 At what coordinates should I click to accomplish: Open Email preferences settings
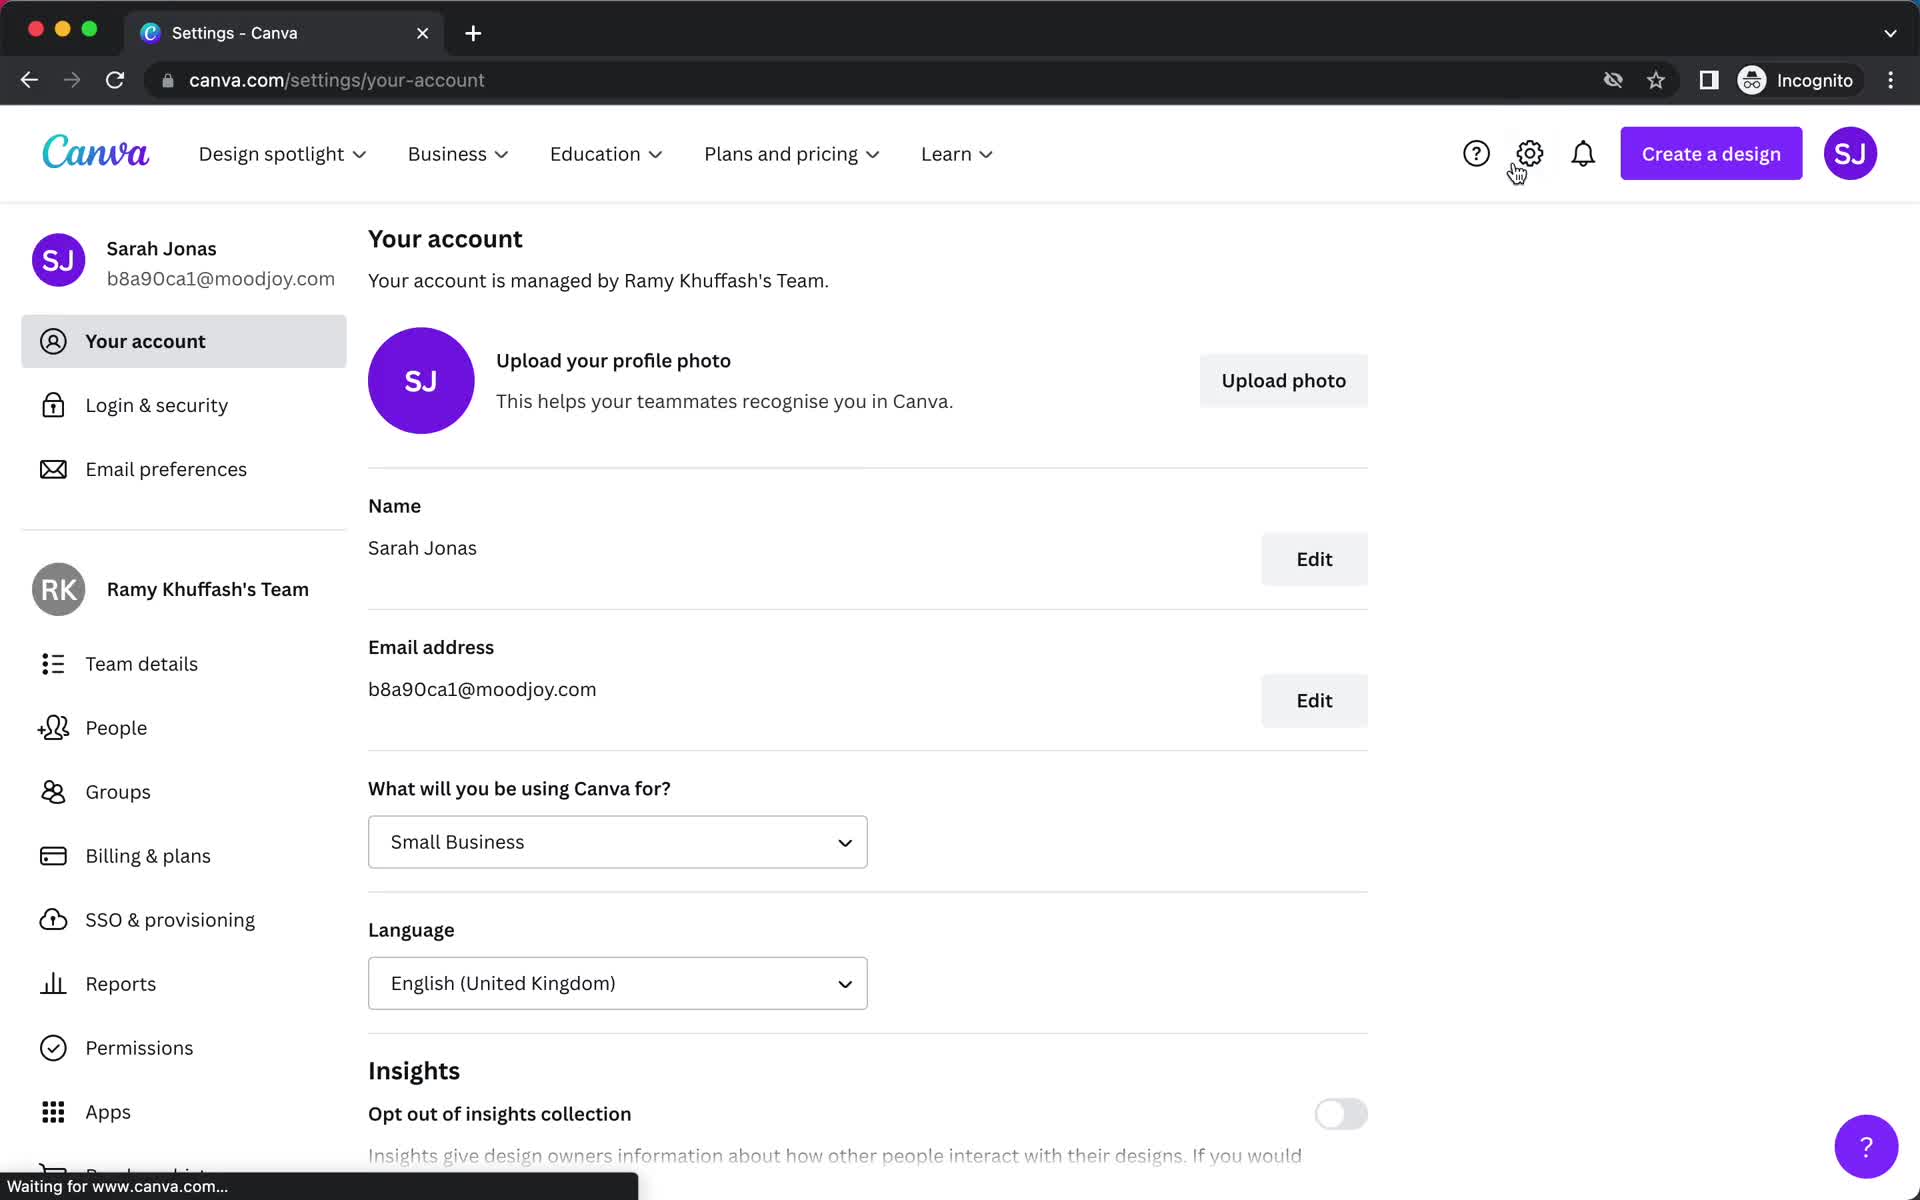click(x=184, y=469)
